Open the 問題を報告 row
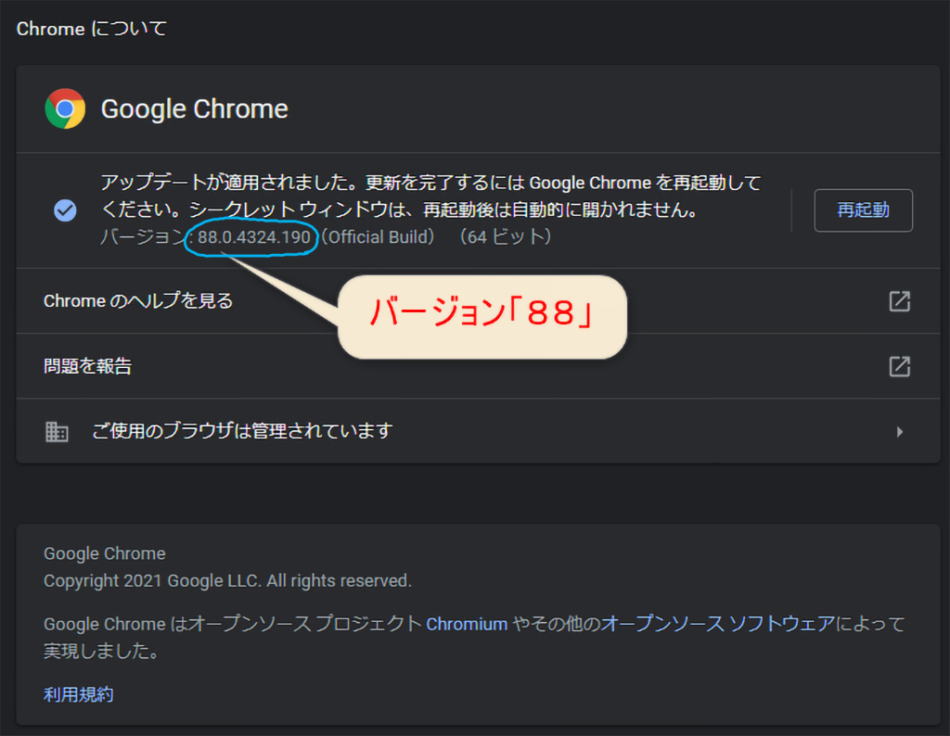The width and height of the screenshot is (950, 736). (x=477, y=366)
